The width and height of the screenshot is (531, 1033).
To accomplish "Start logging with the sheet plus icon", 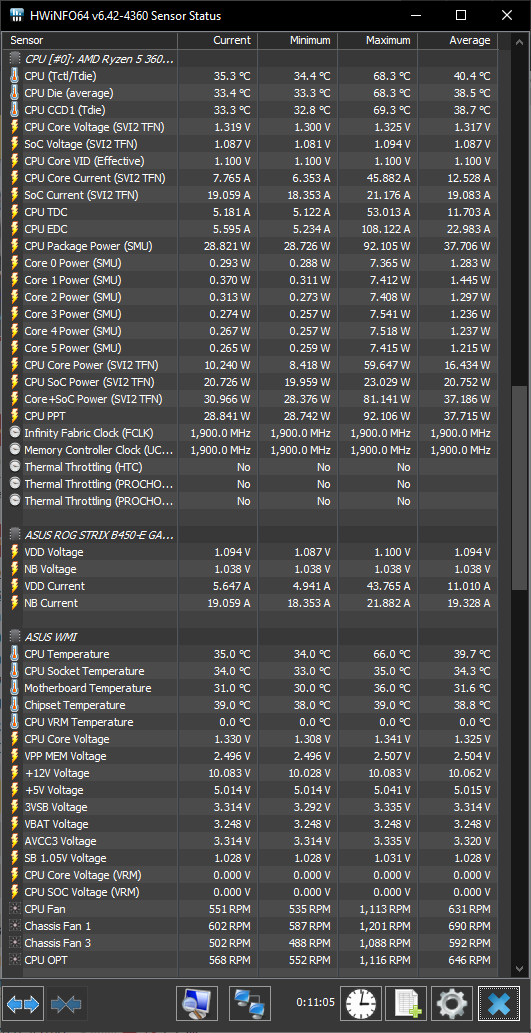I will tap(406, 1004).
